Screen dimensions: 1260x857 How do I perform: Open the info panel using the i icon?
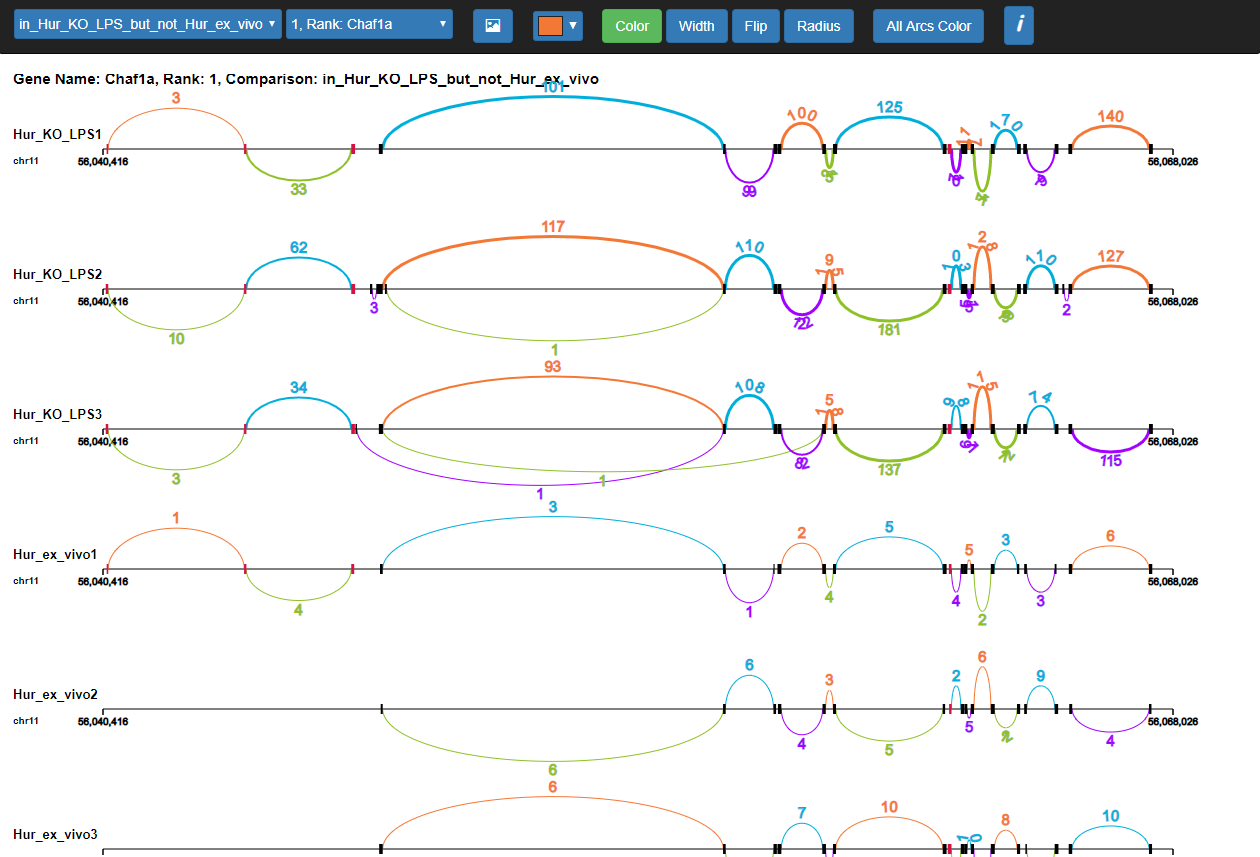(x=1018, y=26)
